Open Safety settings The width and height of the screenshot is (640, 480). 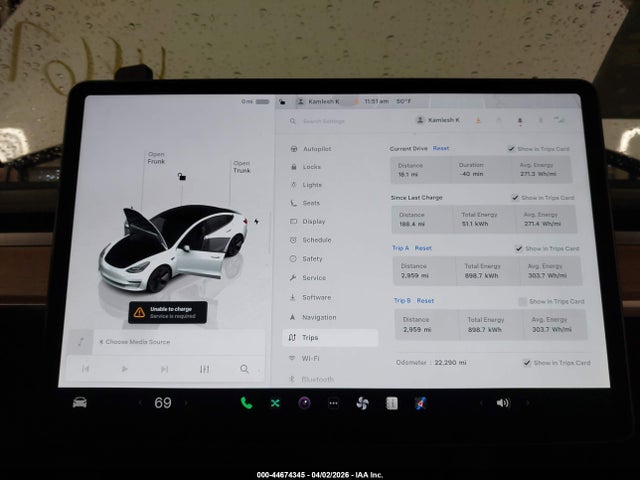click(307, 259)
